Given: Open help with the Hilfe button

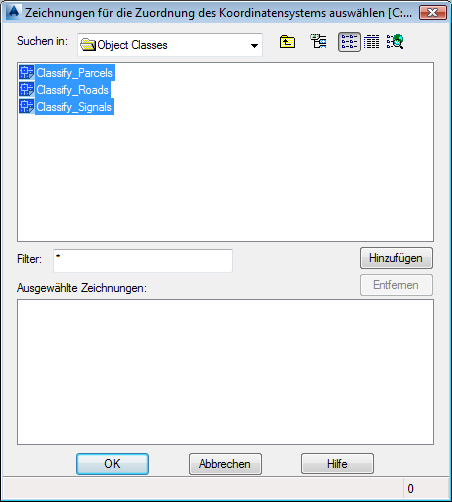Looking at the screenshot, I should (x=337, y=464).
